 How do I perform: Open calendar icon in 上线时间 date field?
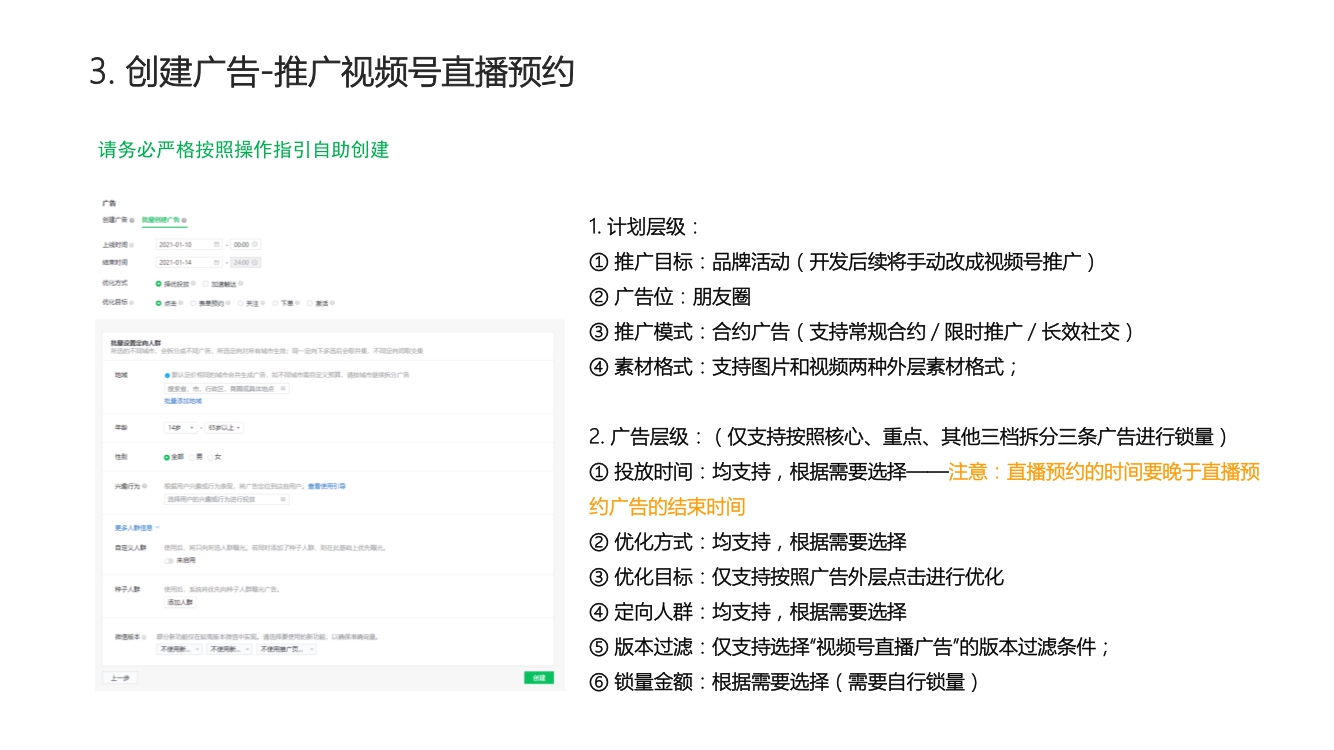(216, 244)
